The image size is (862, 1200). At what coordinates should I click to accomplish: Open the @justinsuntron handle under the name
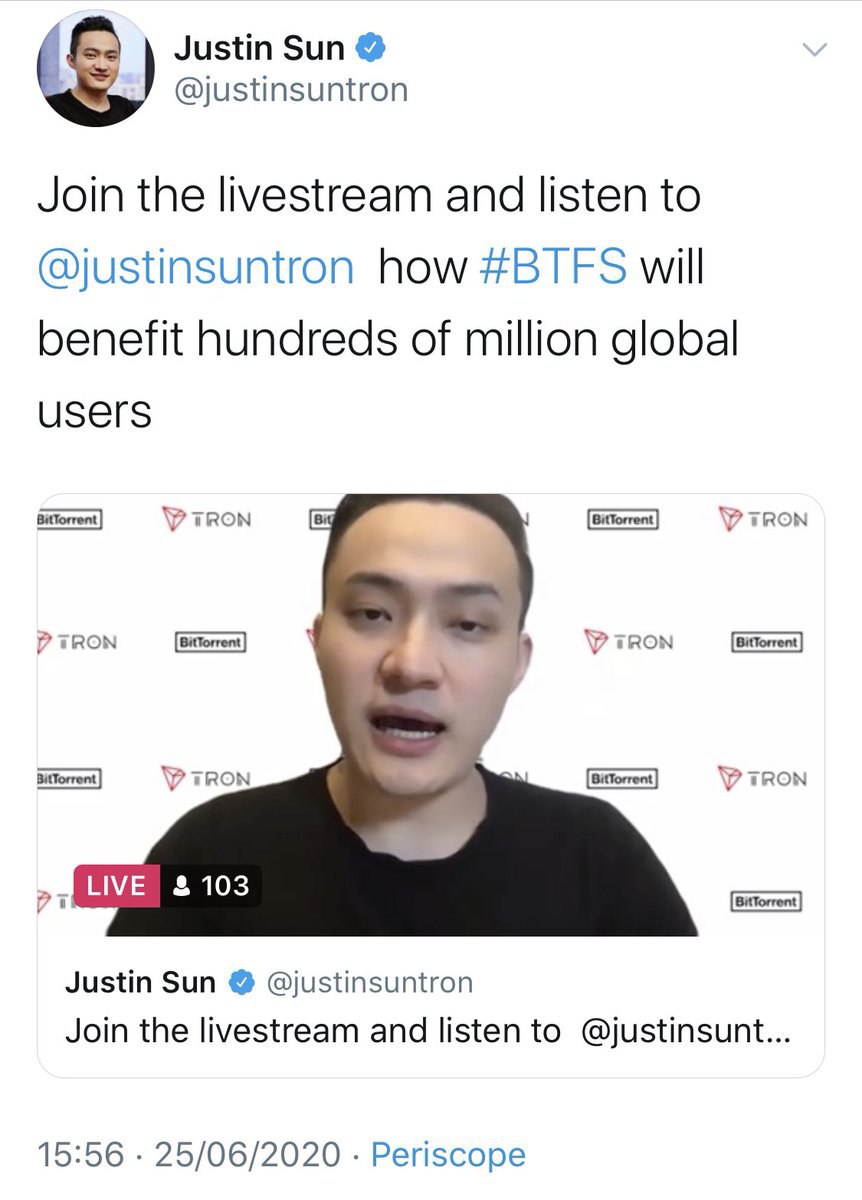(291, 90)
